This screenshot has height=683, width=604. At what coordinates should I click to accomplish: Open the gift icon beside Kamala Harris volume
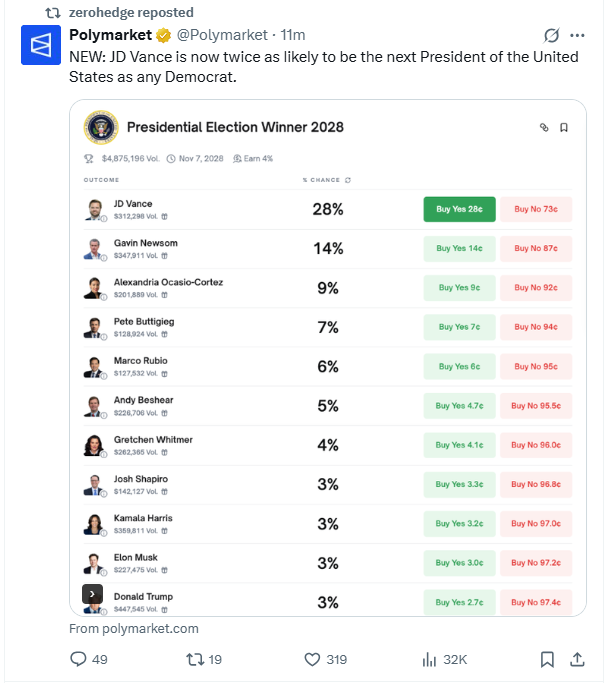[164, 531]
